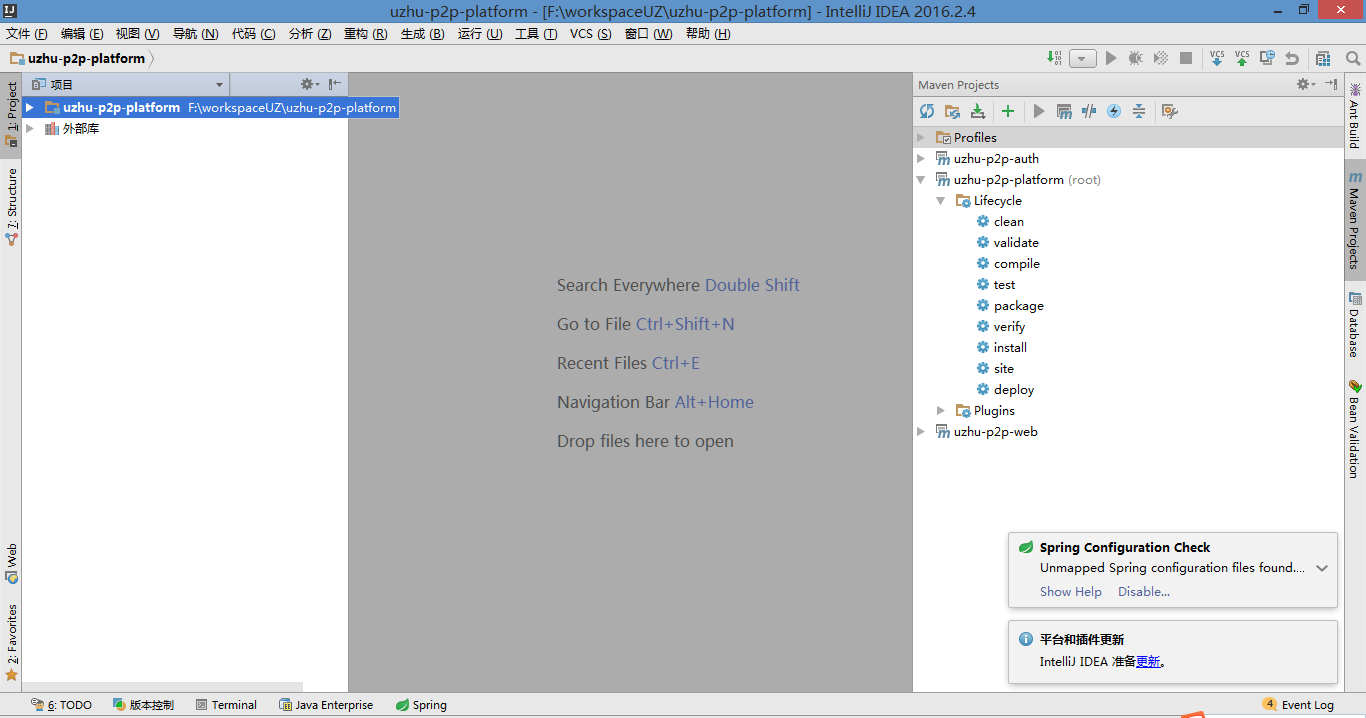Click Execute Maven Goal icon
The width and height of the screenshot is (1366, 718).
click(1064, 111)
